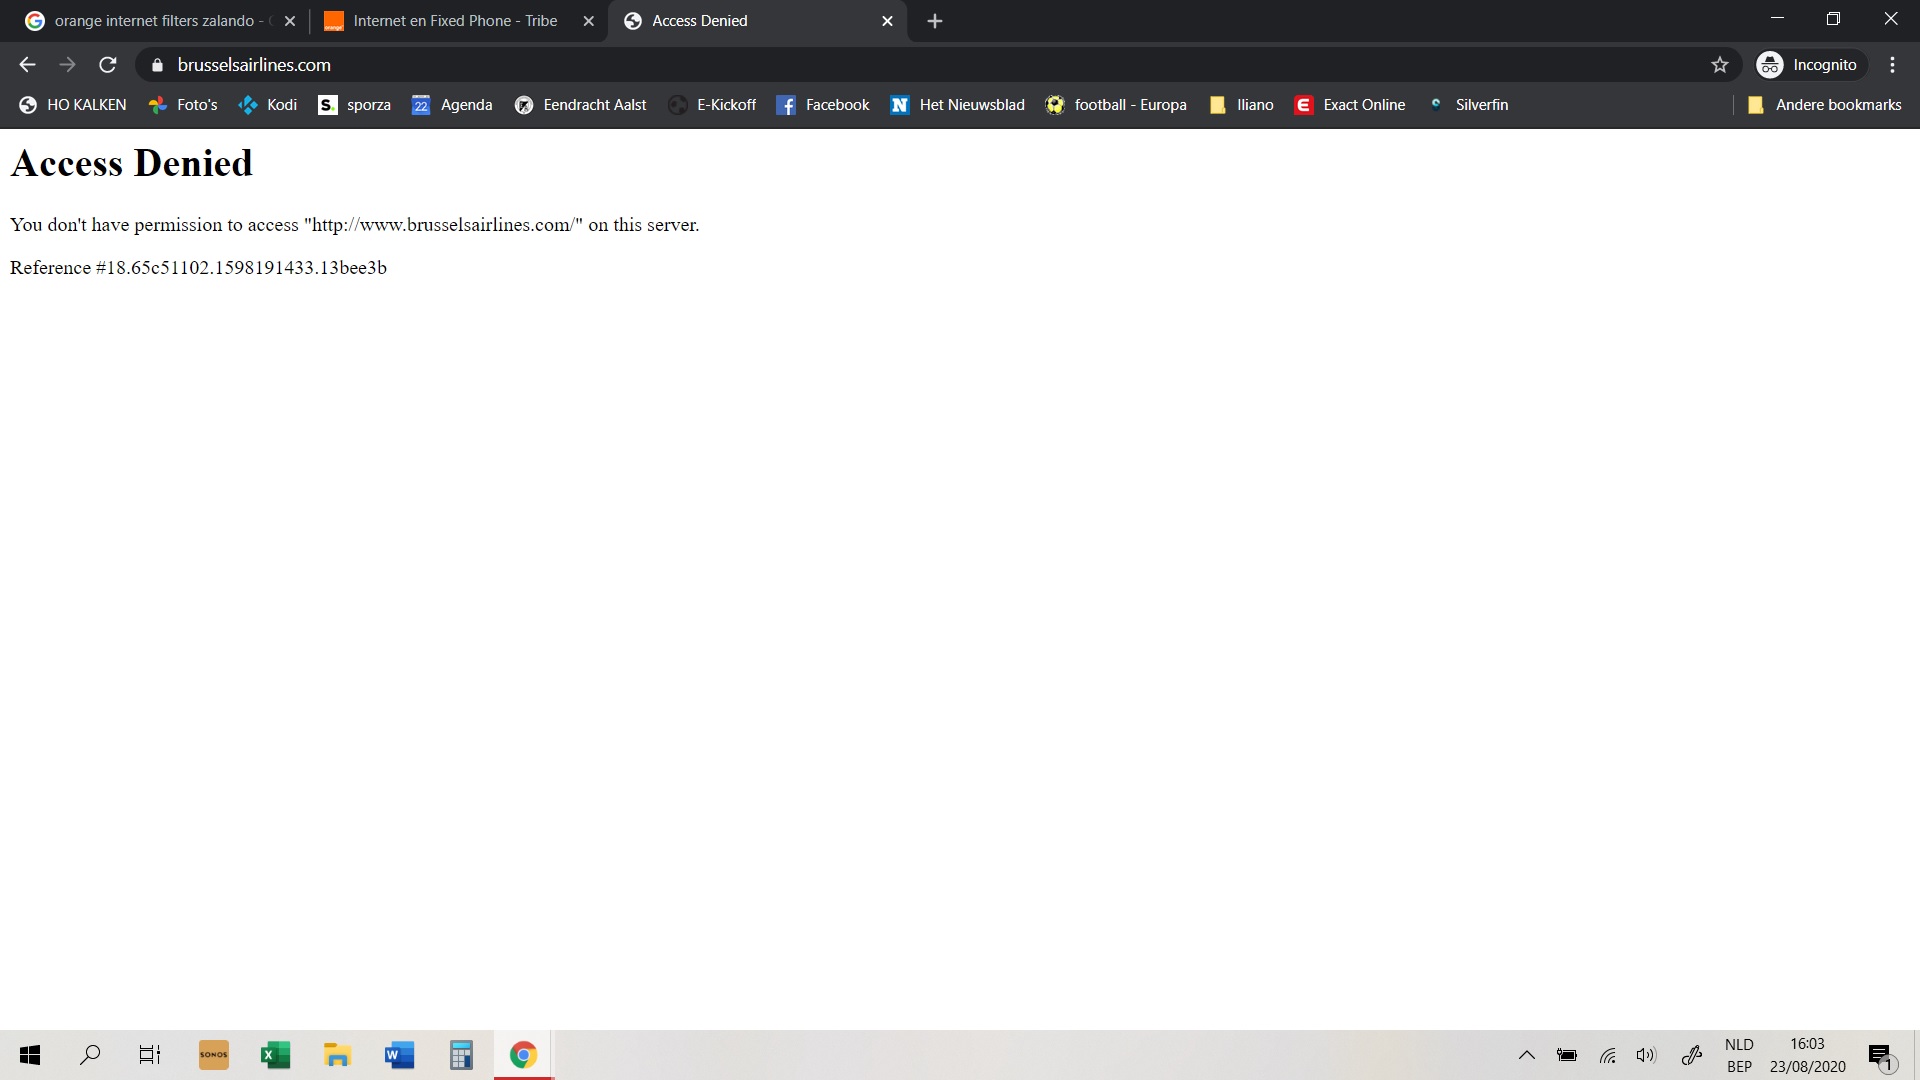Close the Access Denied tab
The image size is (1920, 1080).
pos(887,21)
